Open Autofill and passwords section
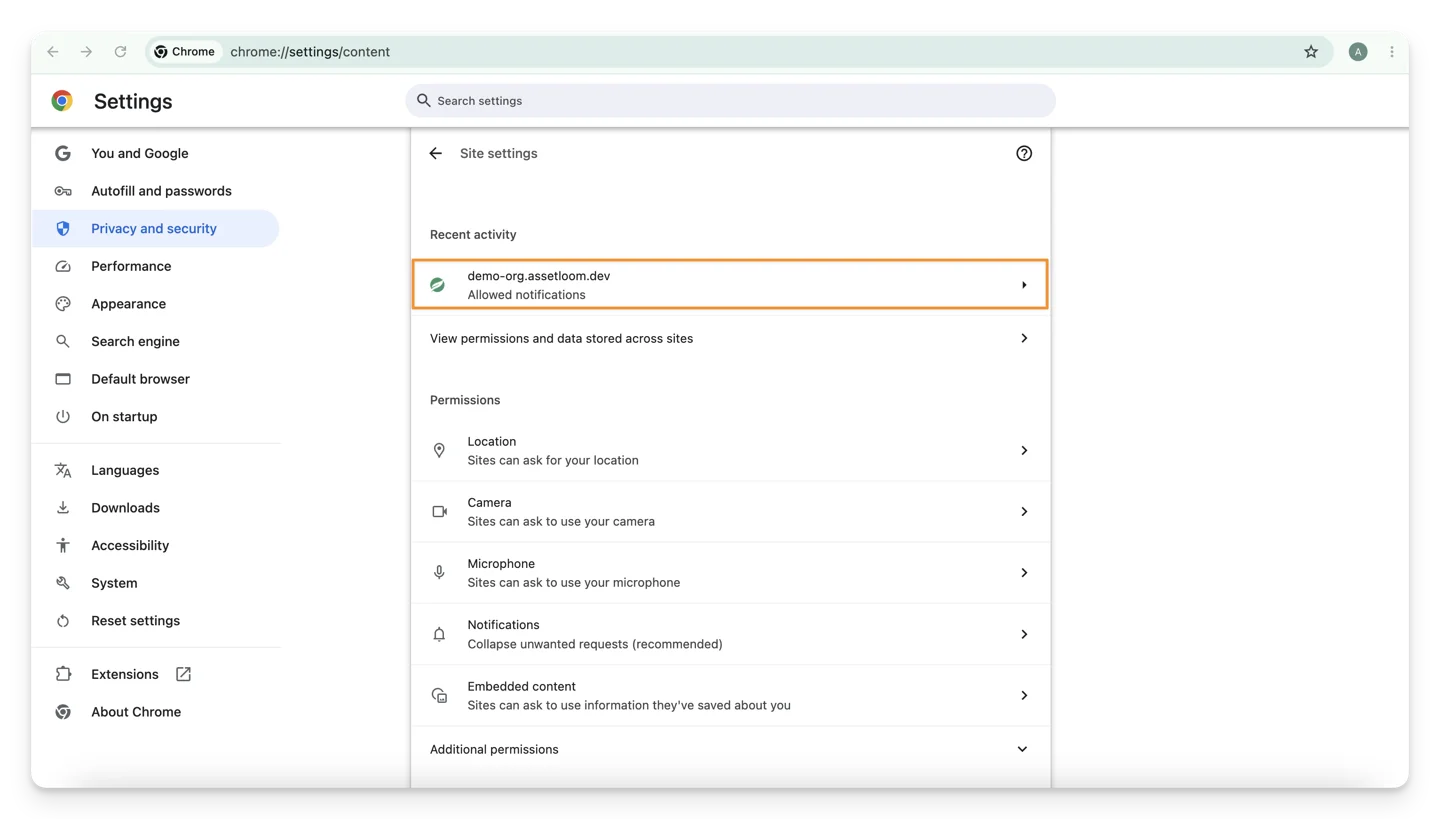This screenshot has height=819, width=1440. point(156,191)
